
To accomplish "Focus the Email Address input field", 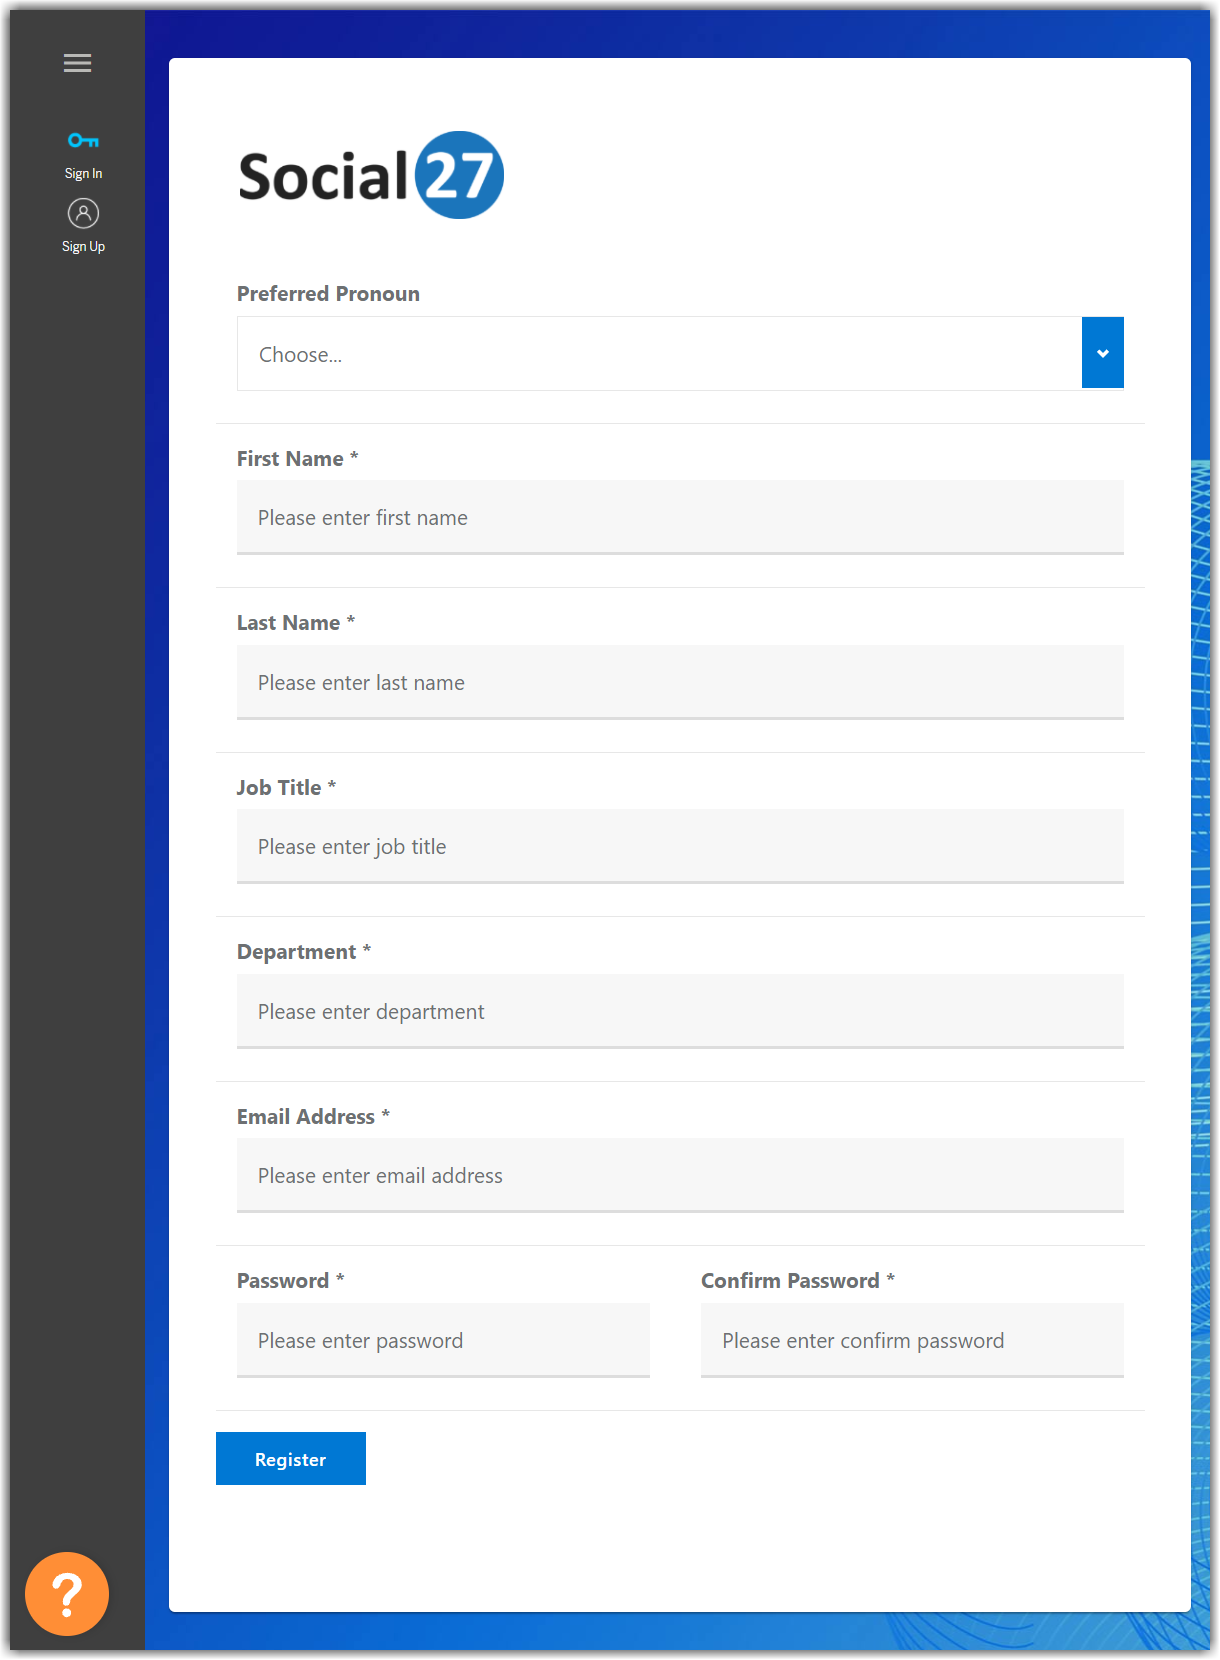I will click(680, 1175).
